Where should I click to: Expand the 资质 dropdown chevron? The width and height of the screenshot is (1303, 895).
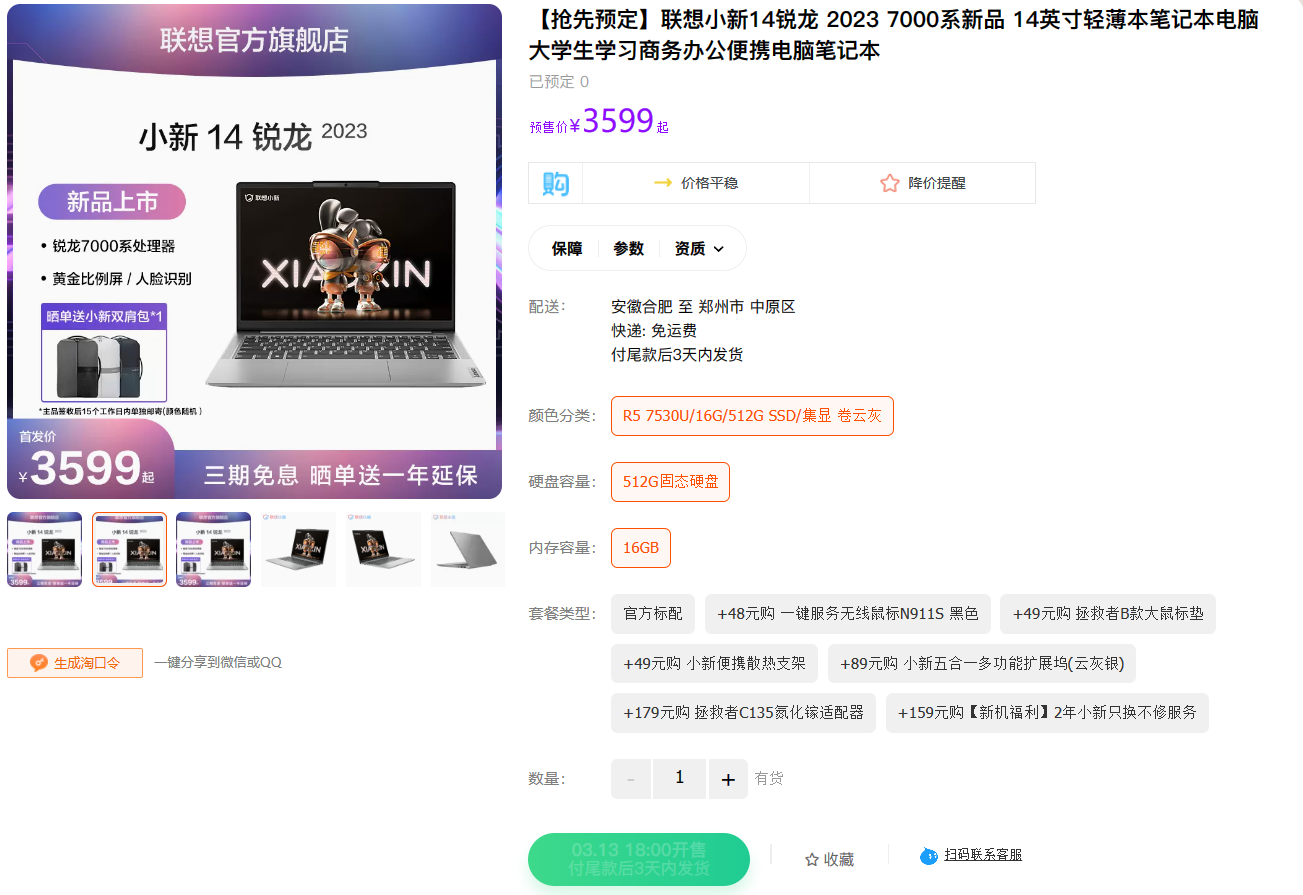(x=718, y=249)
